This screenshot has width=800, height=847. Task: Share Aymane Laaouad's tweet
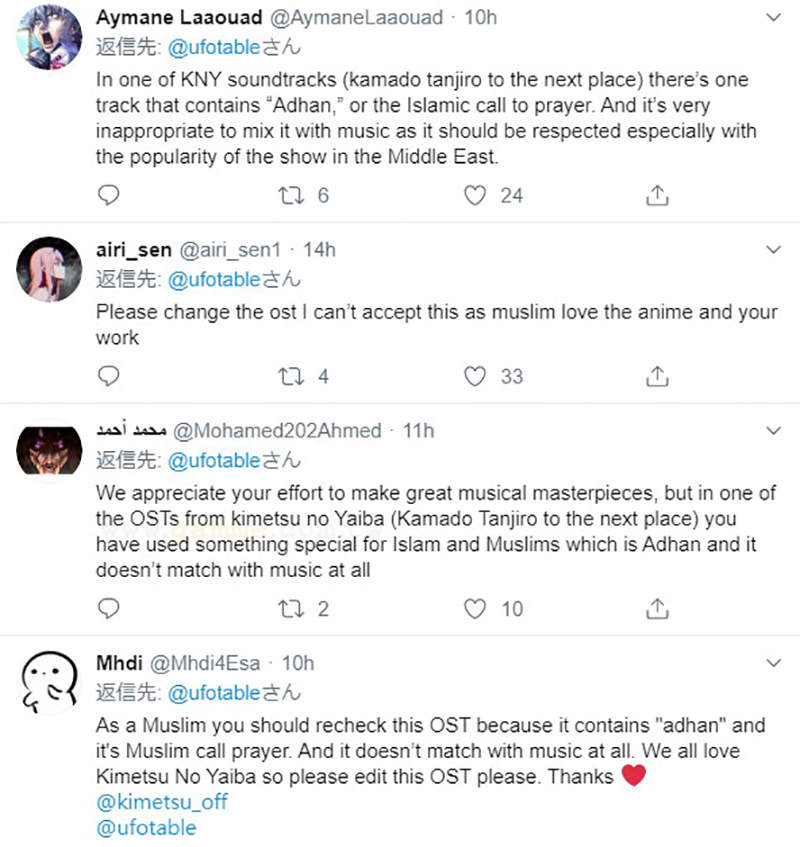[657, 195]
